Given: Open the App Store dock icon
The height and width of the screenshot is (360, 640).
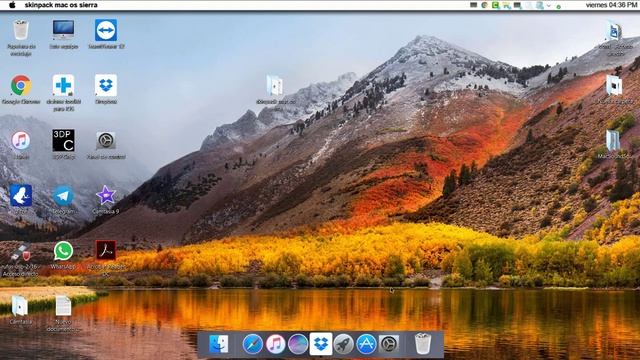Looking at the screenshot, I should click(x=366, y=344).
